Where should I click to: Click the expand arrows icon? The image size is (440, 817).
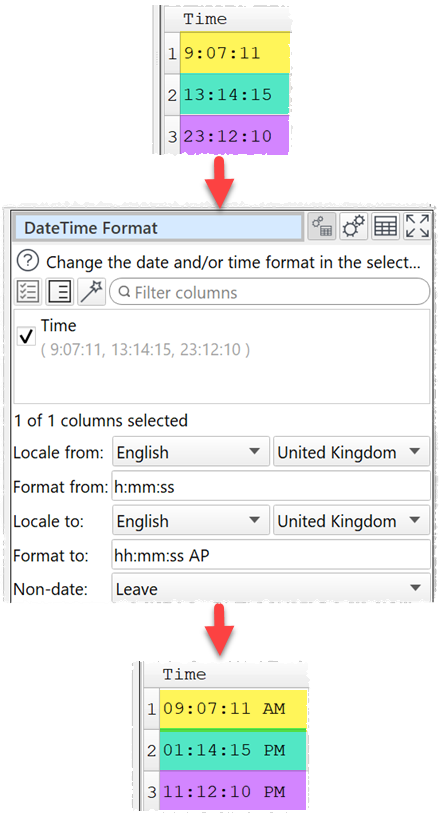[x=418, y=227]
